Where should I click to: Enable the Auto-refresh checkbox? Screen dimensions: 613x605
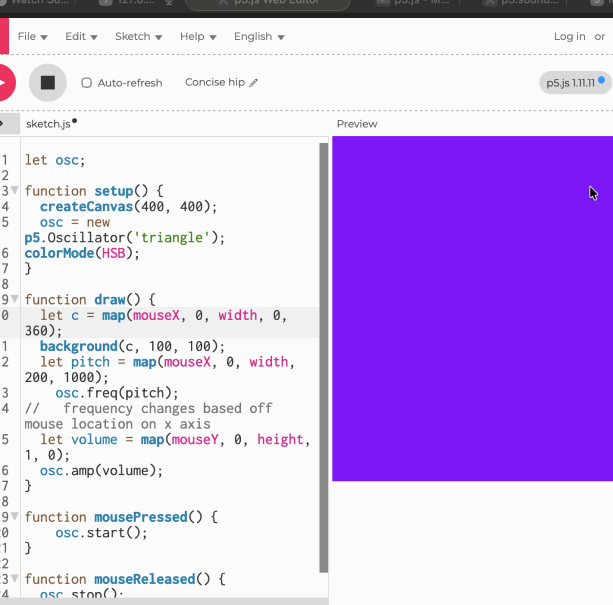pyautogui.click(x=87, y=83)
